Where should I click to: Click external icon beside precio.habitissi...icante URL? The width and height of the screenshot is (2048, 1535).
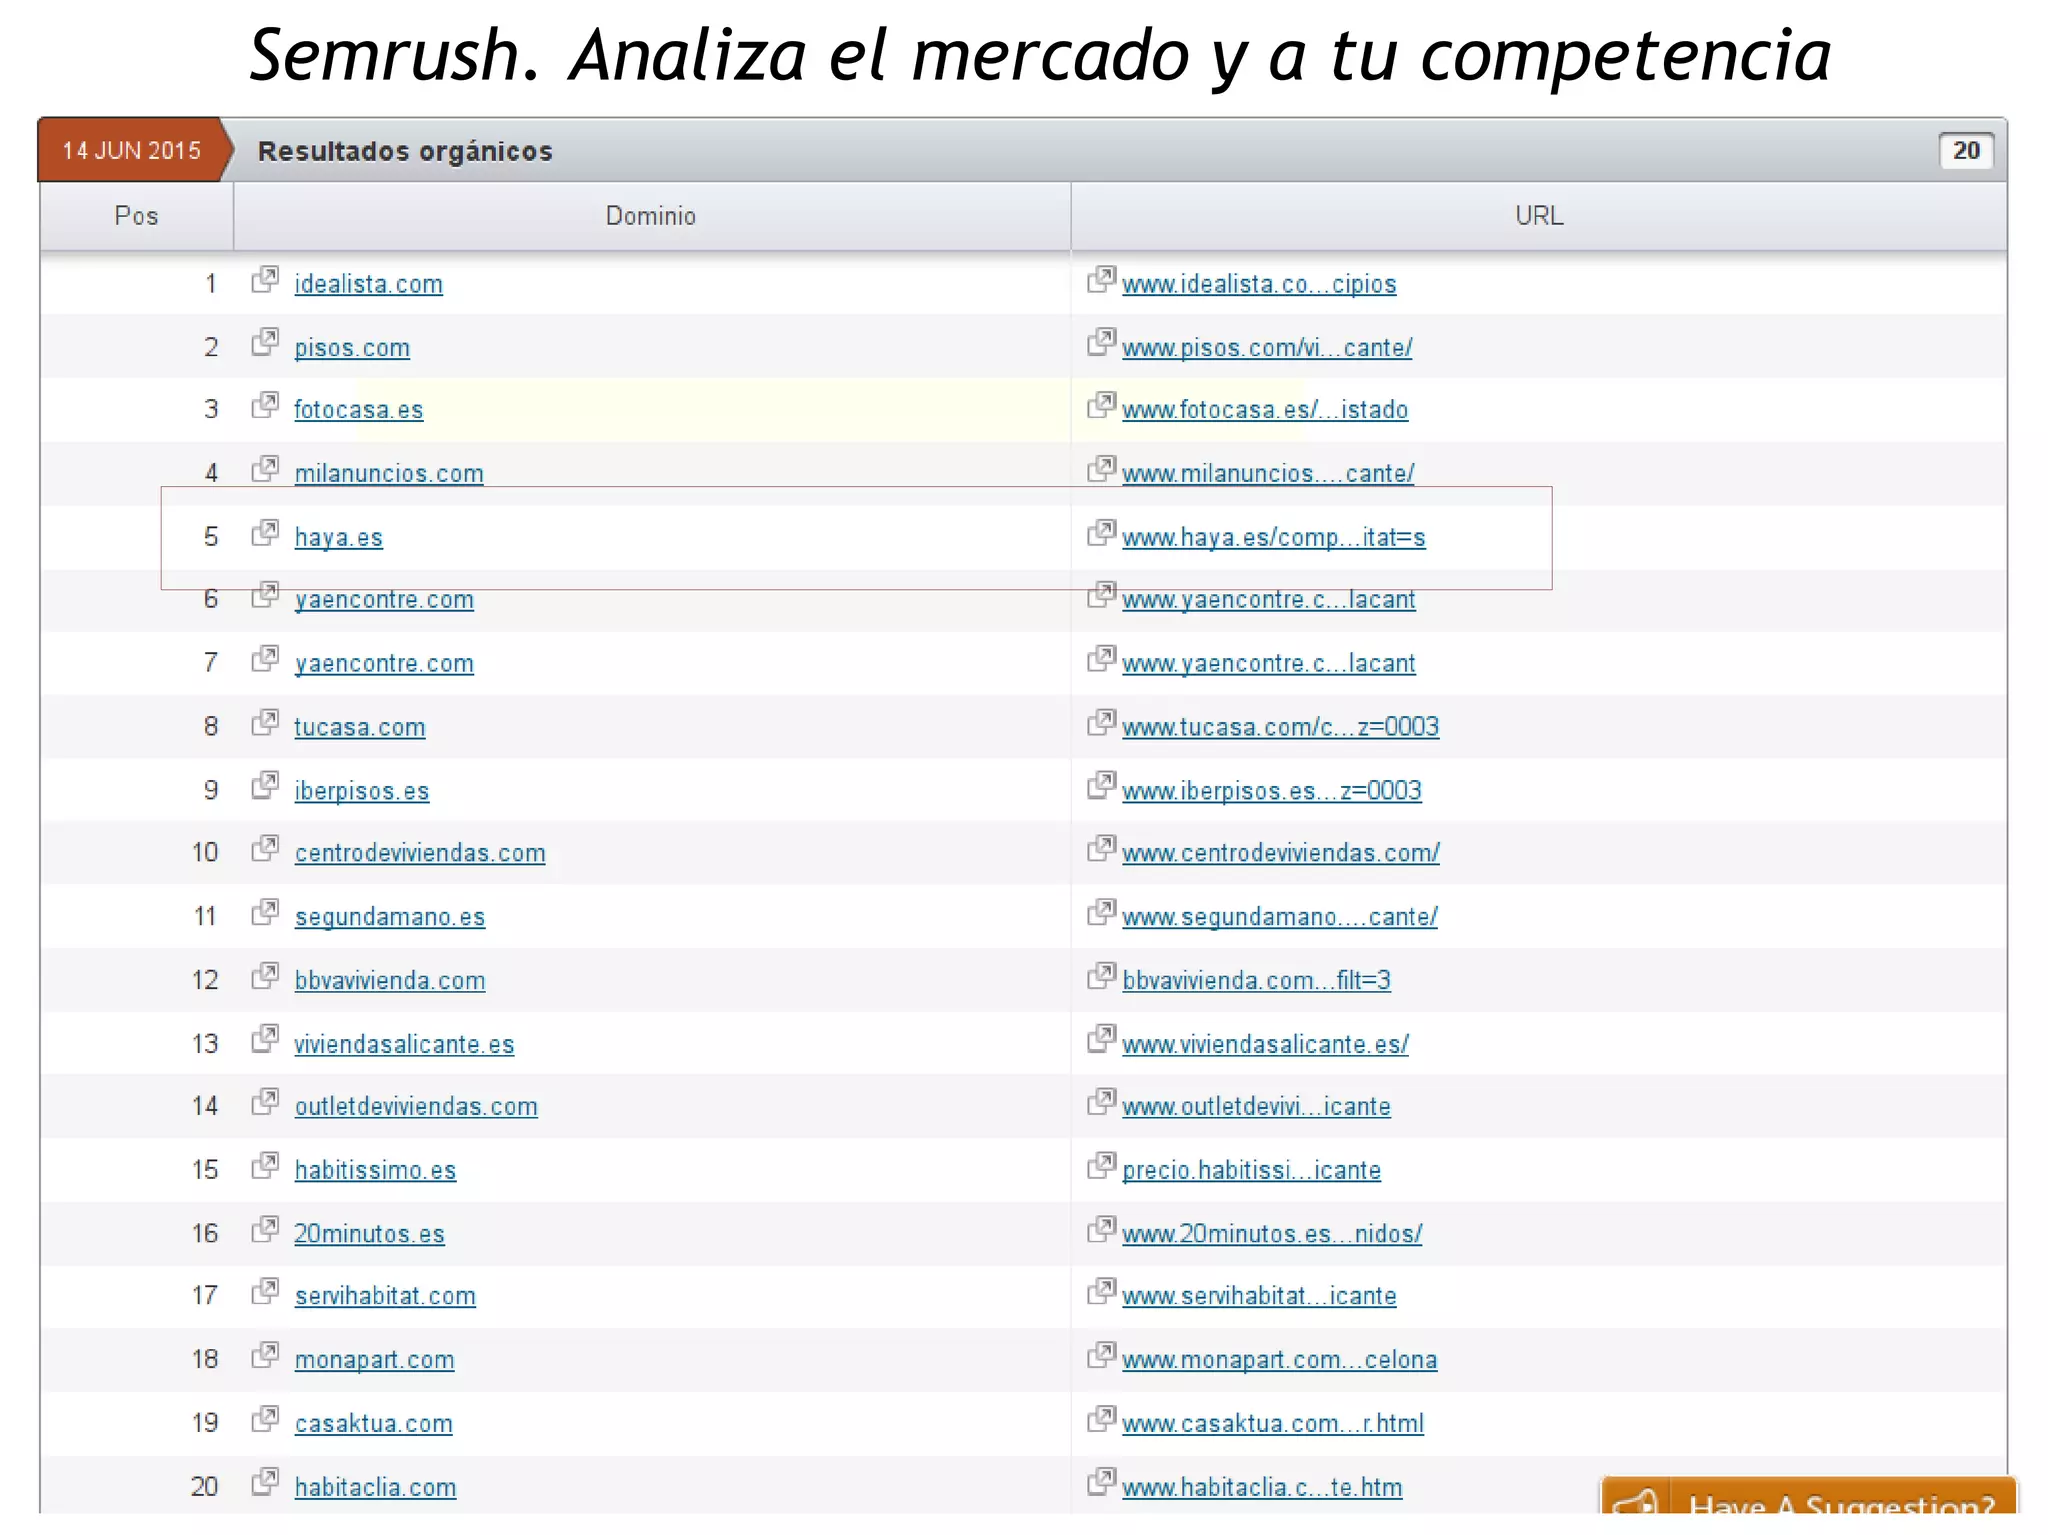coord(1101,1166)
